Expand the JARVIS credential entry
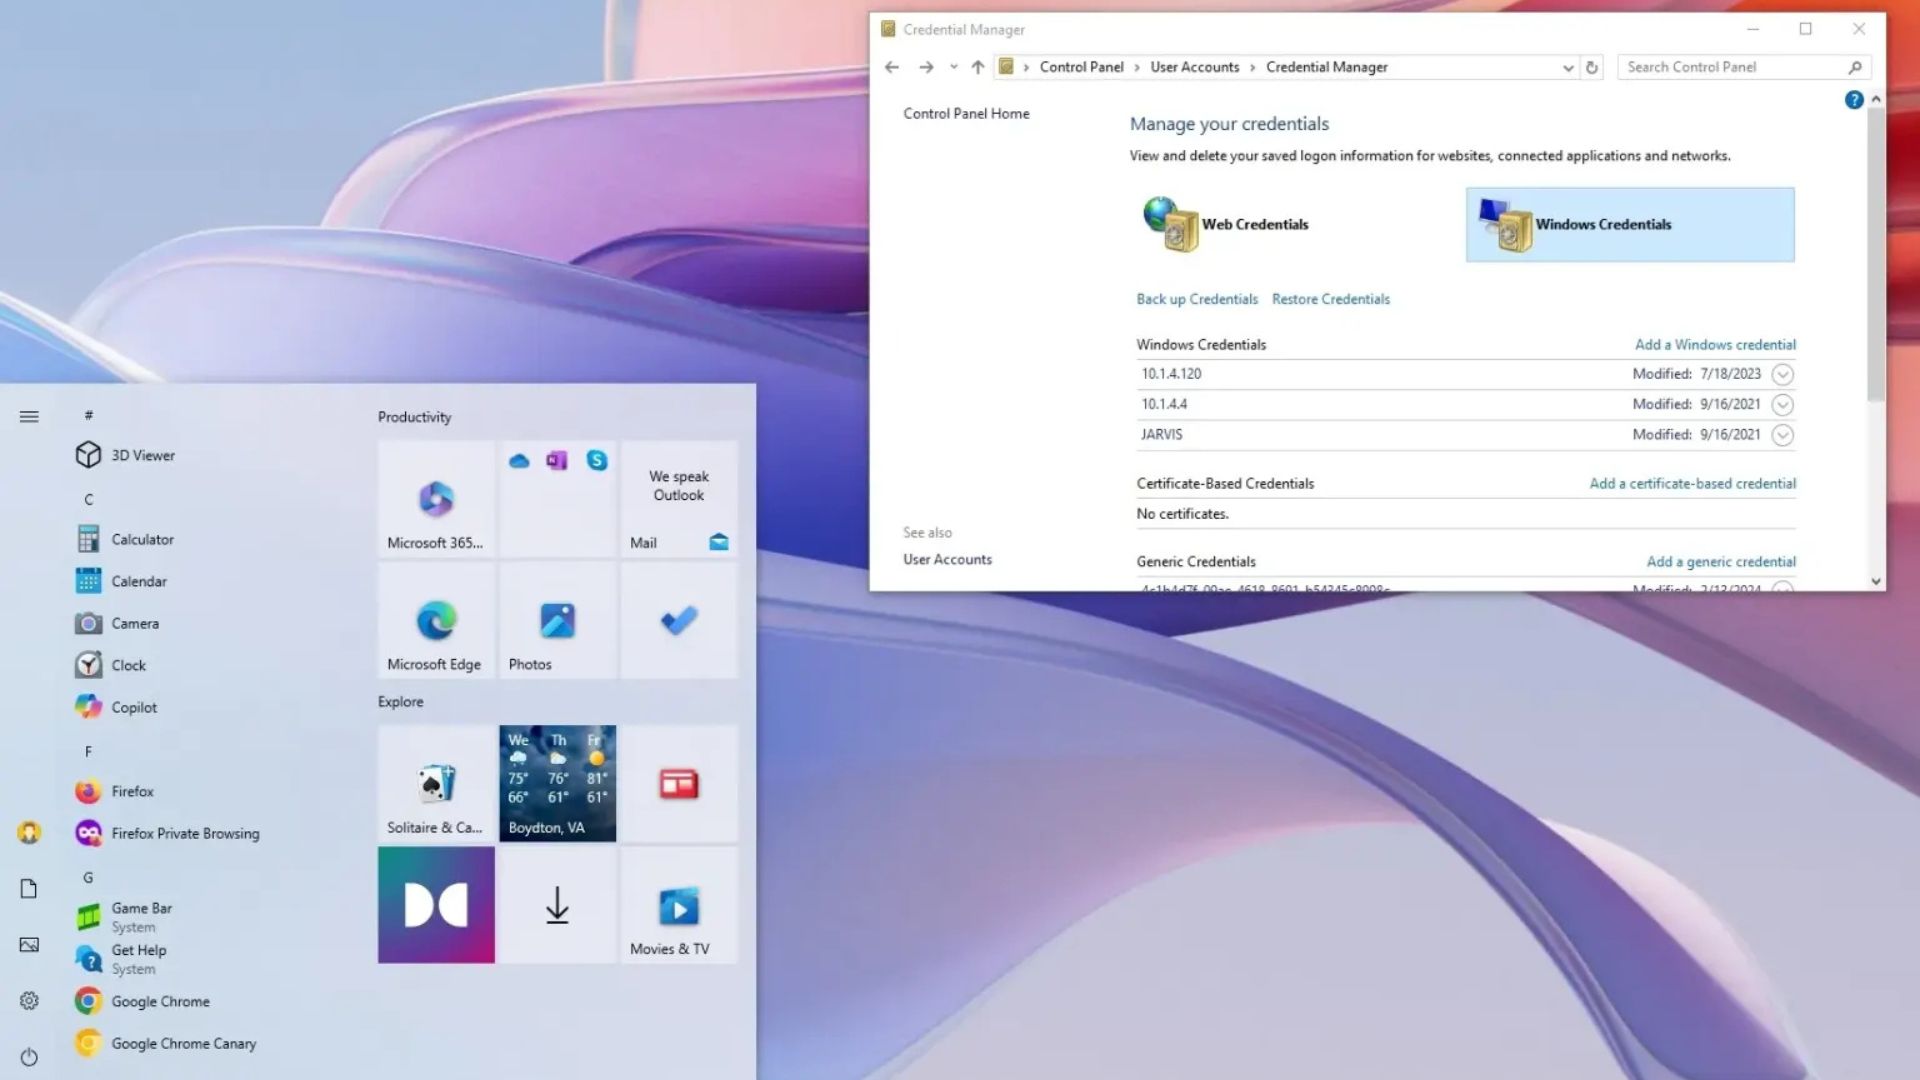Screen dimensions: 1920x1080 (1782, 435)
